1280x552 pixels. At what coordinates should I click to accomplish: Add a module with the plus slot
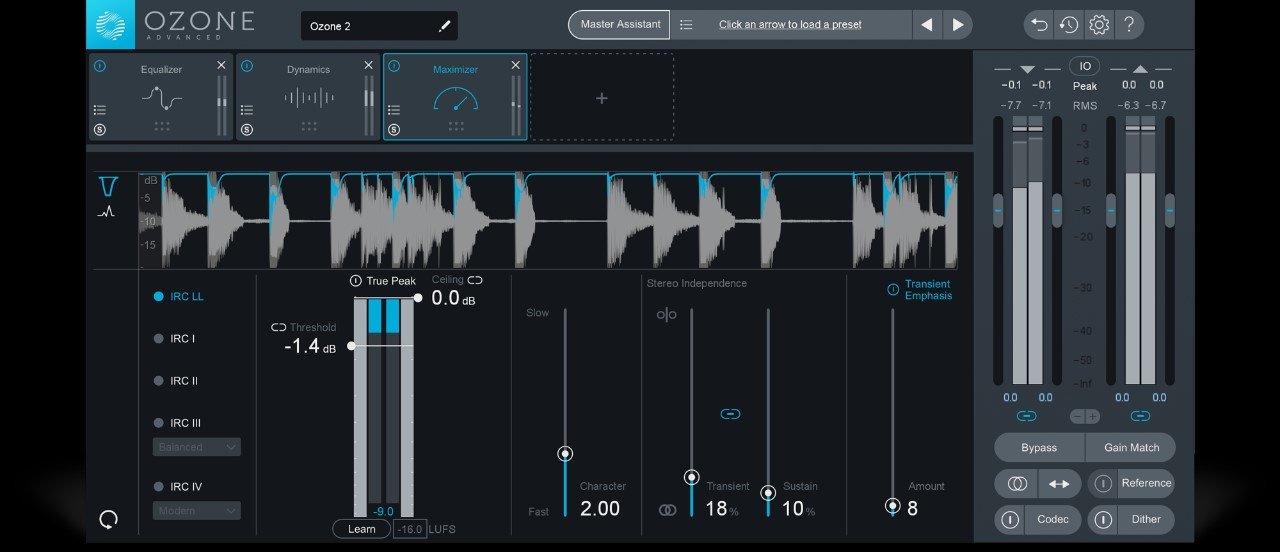[x=602, y=97]
